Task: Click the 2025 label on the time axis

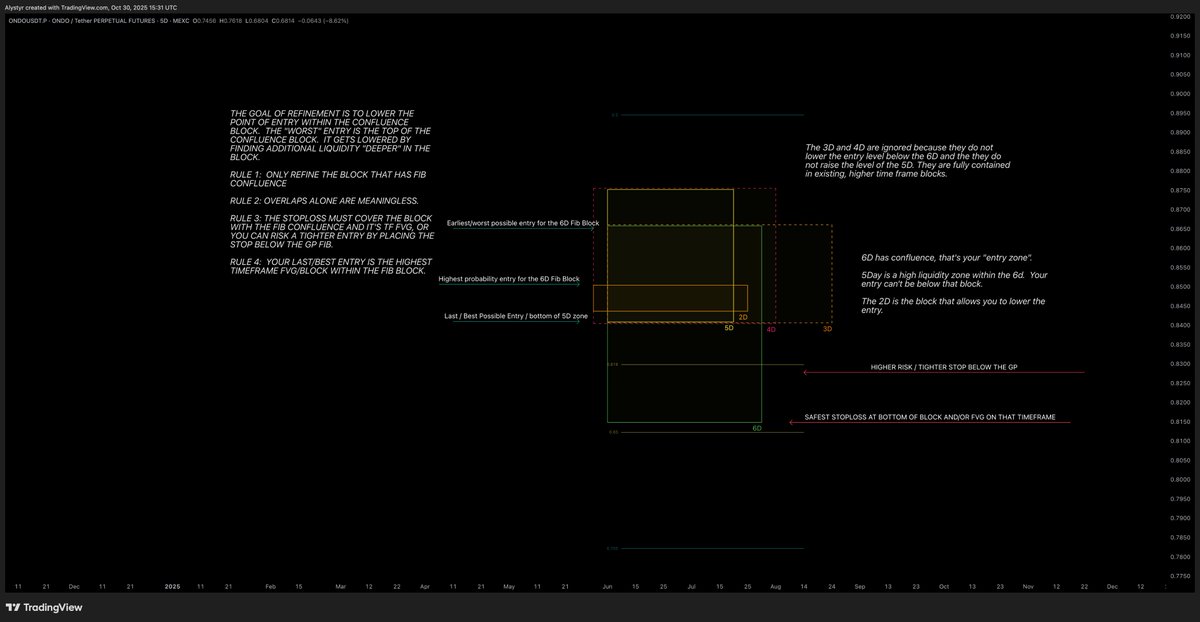Action: click(173, 586)
